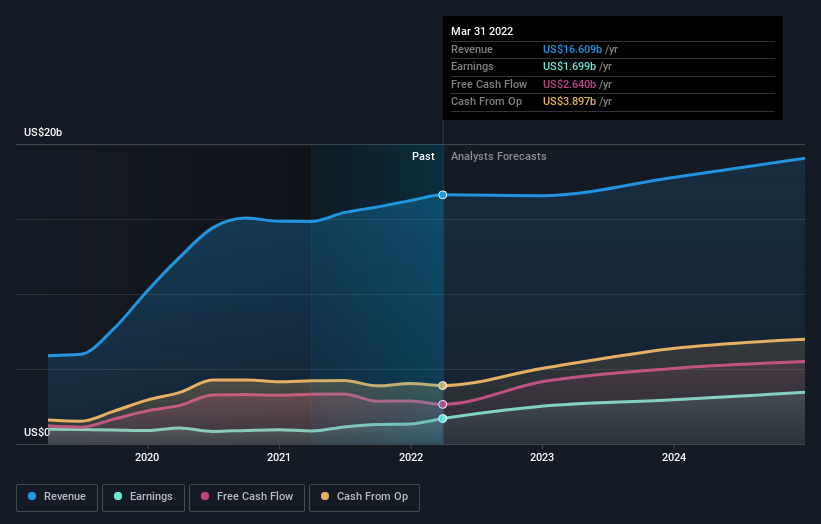Click the Free Cash Flow label in tooltip
821x524 pixels.
pyautogui.click(x=489, y=84)
